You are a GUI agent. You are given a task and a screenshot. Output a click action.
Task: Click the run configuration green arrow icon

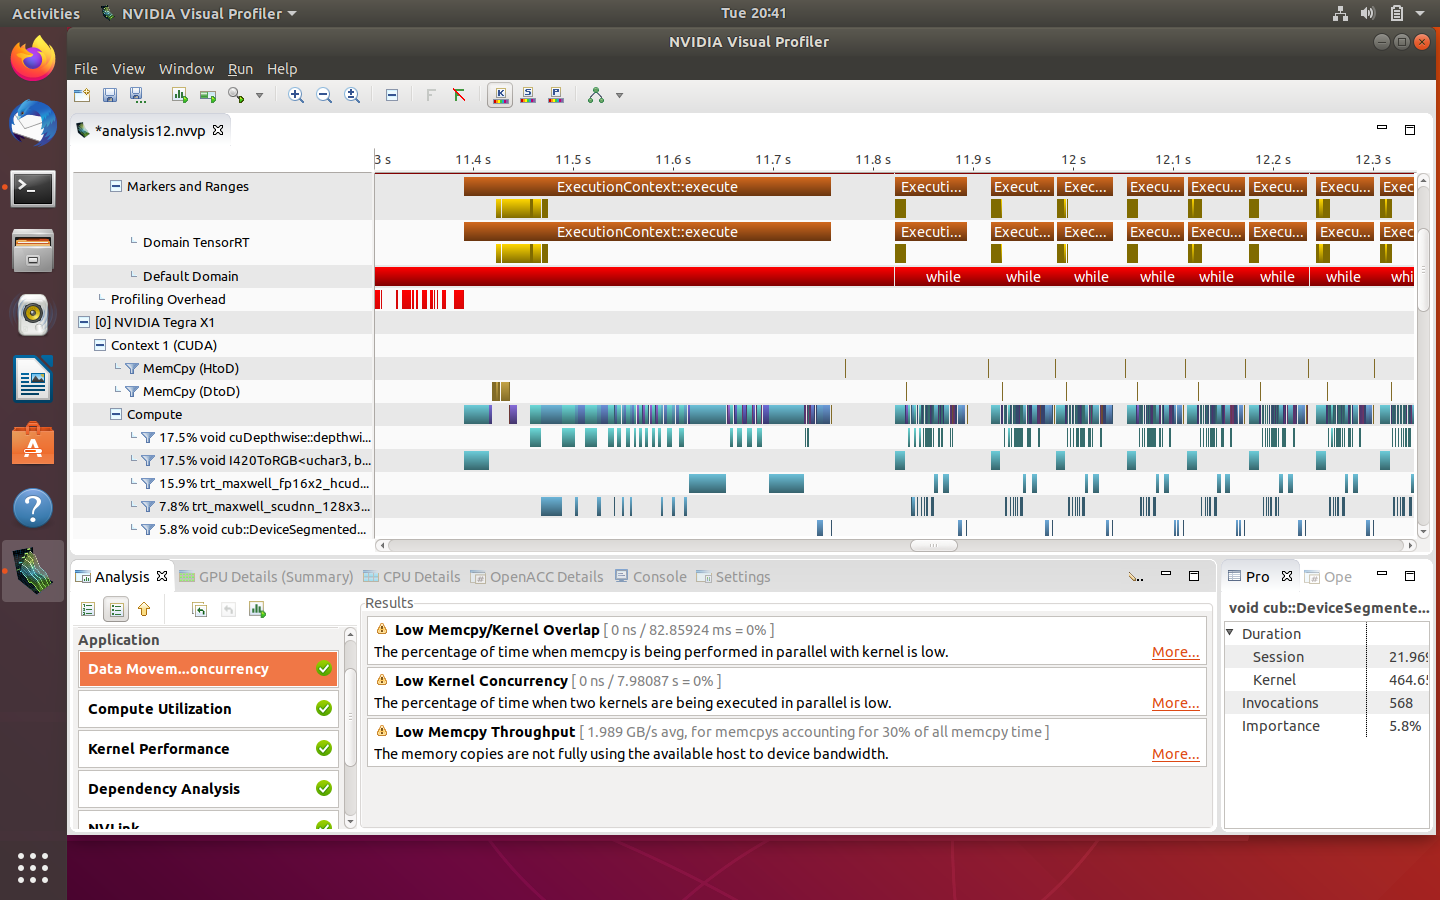click(x=208, y=95)
